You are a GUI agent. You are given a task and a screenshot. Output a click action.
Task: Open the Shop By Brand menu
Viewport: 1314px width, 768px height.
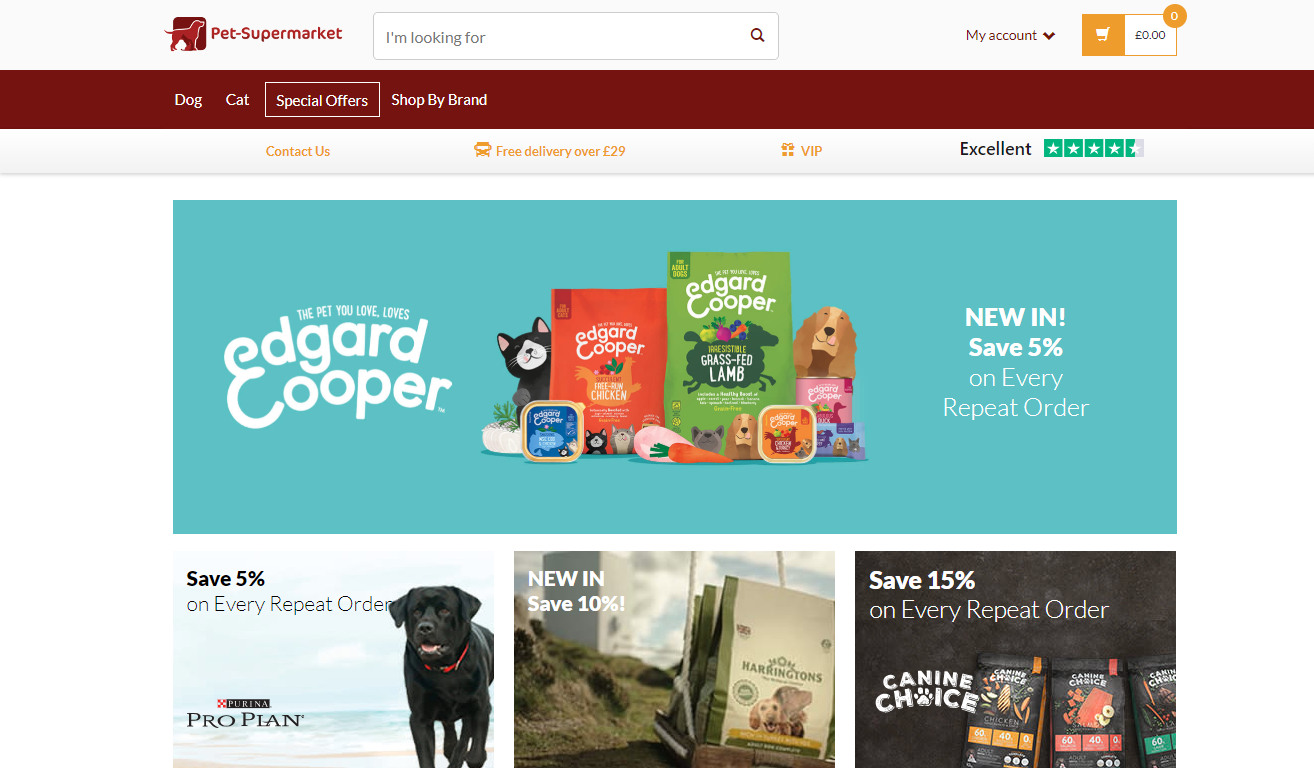[x=439, y=100]
